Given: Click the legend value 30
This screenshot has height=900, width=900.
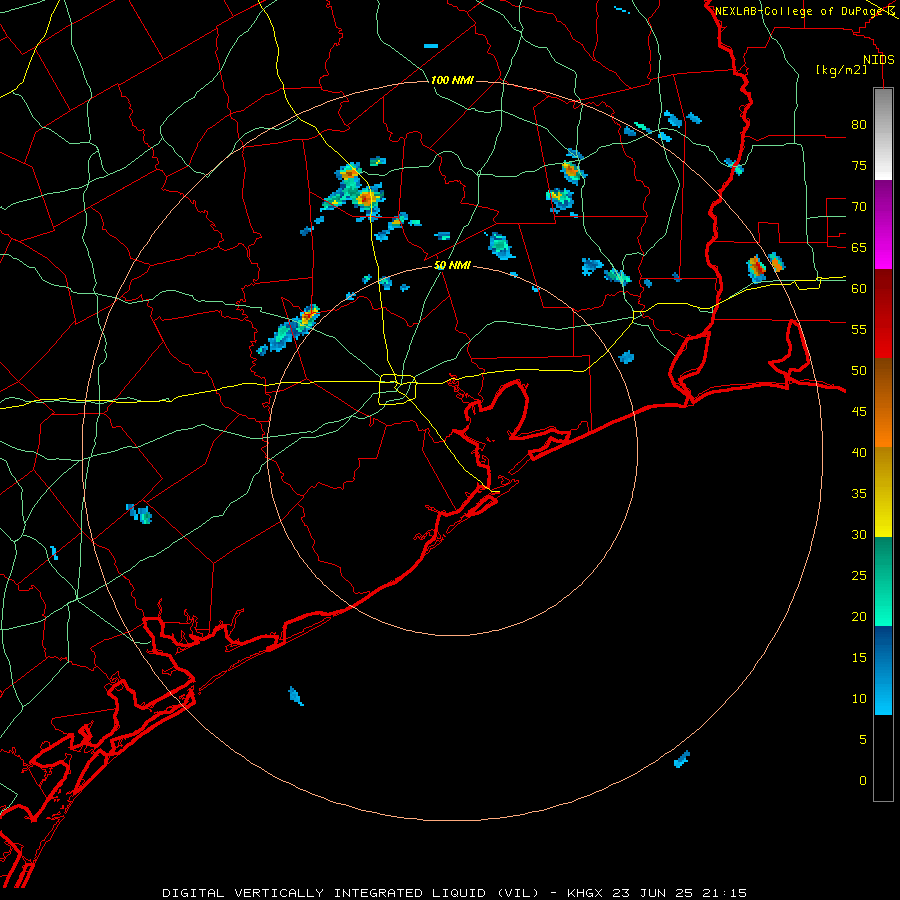Looking at the screenshot, I should pyautogui.click(x=859, y=534).
